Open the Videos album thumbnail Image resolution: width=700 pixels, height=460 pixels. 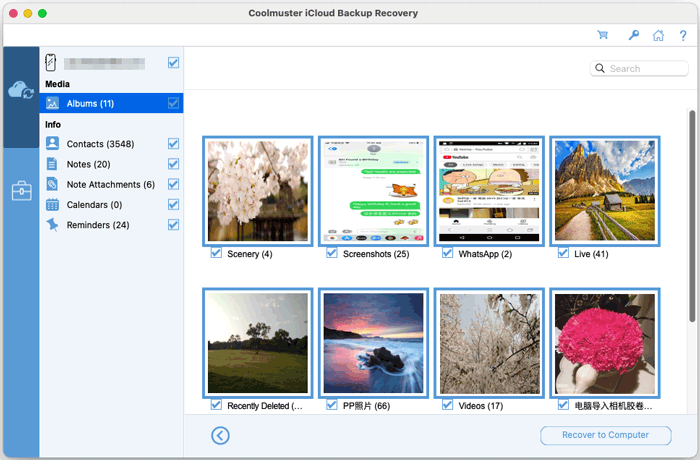click(x=489, y=343)
